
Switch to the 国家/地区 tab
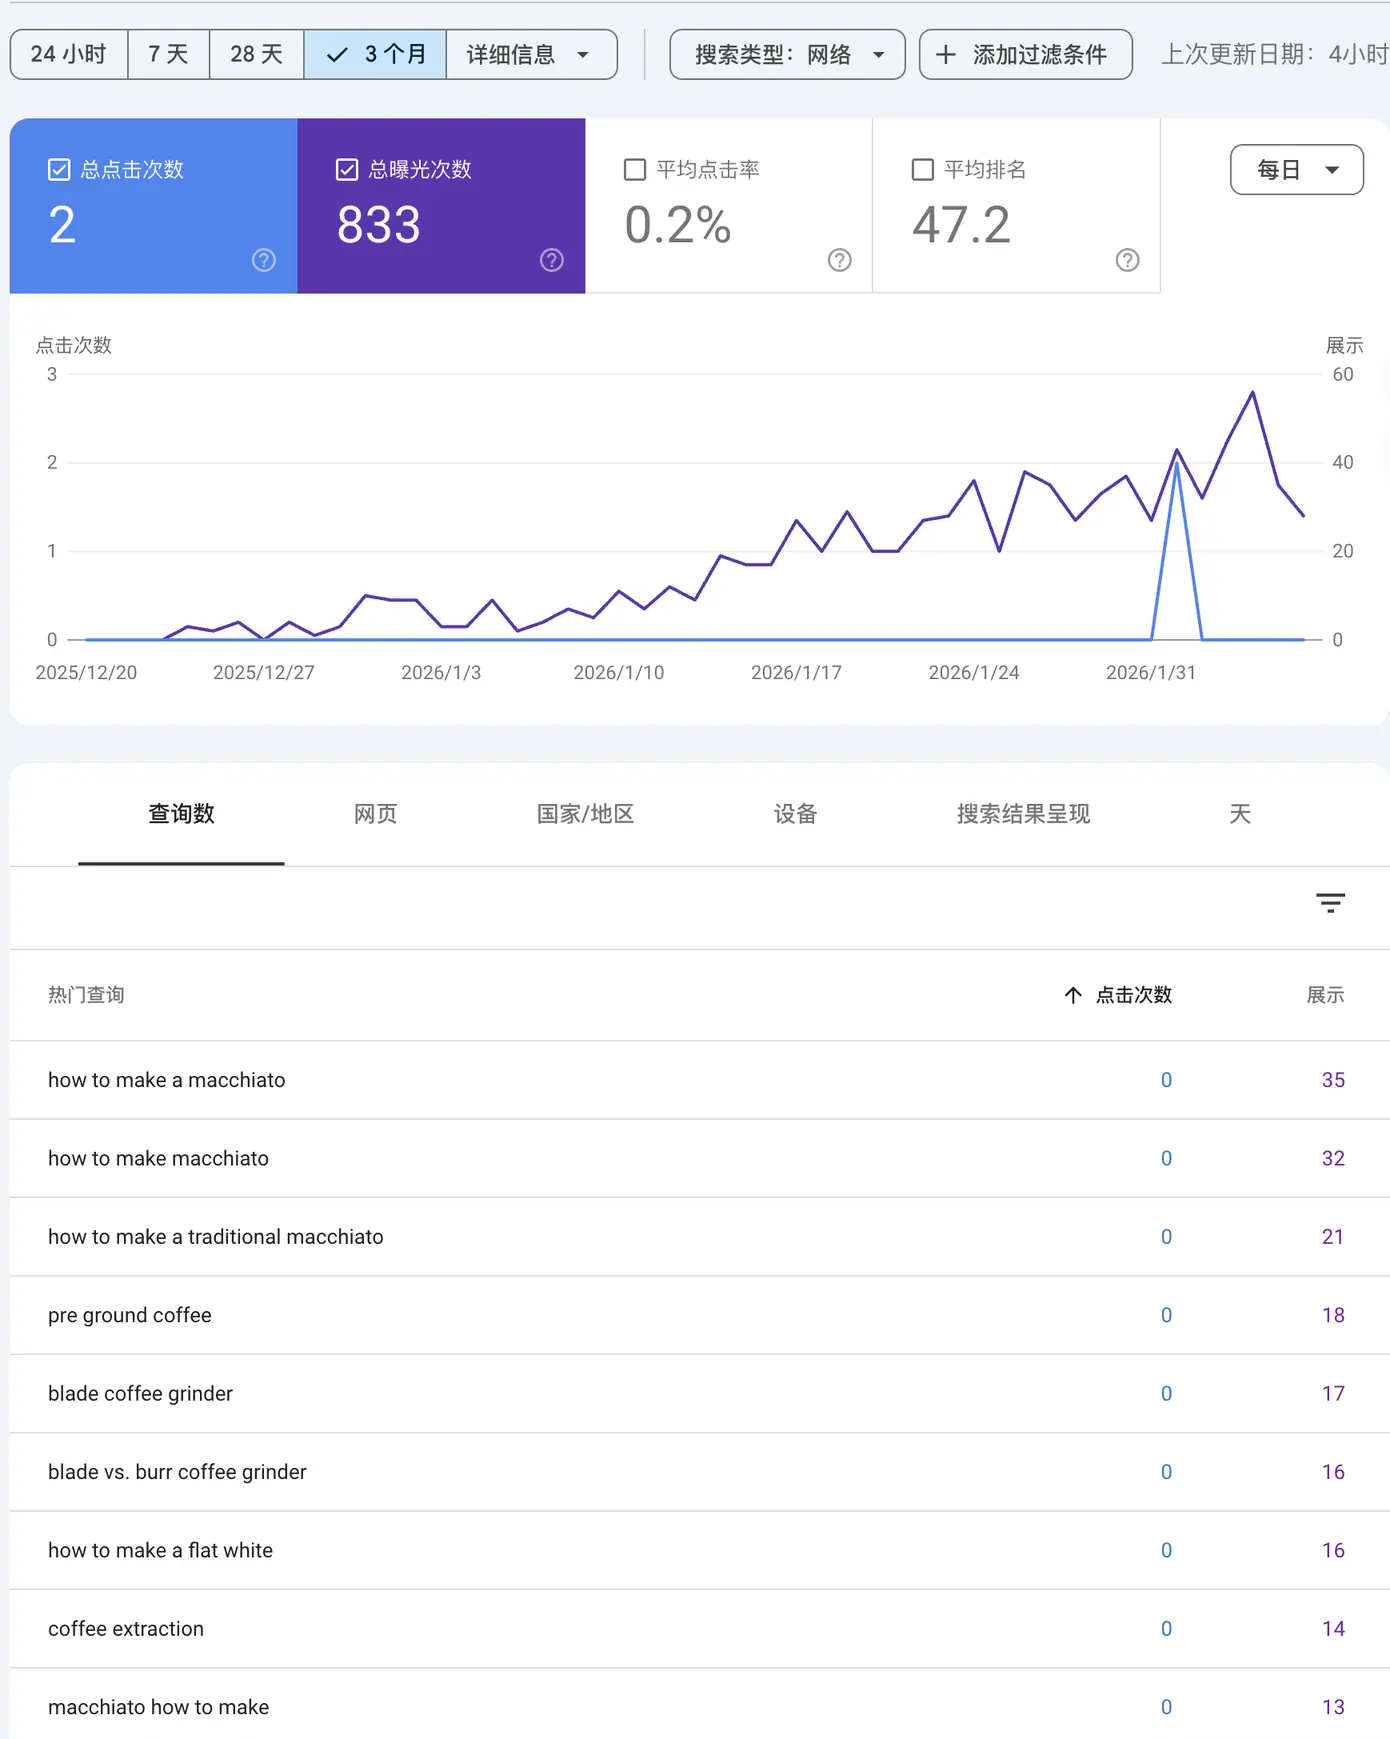click(x=585, y=814)
